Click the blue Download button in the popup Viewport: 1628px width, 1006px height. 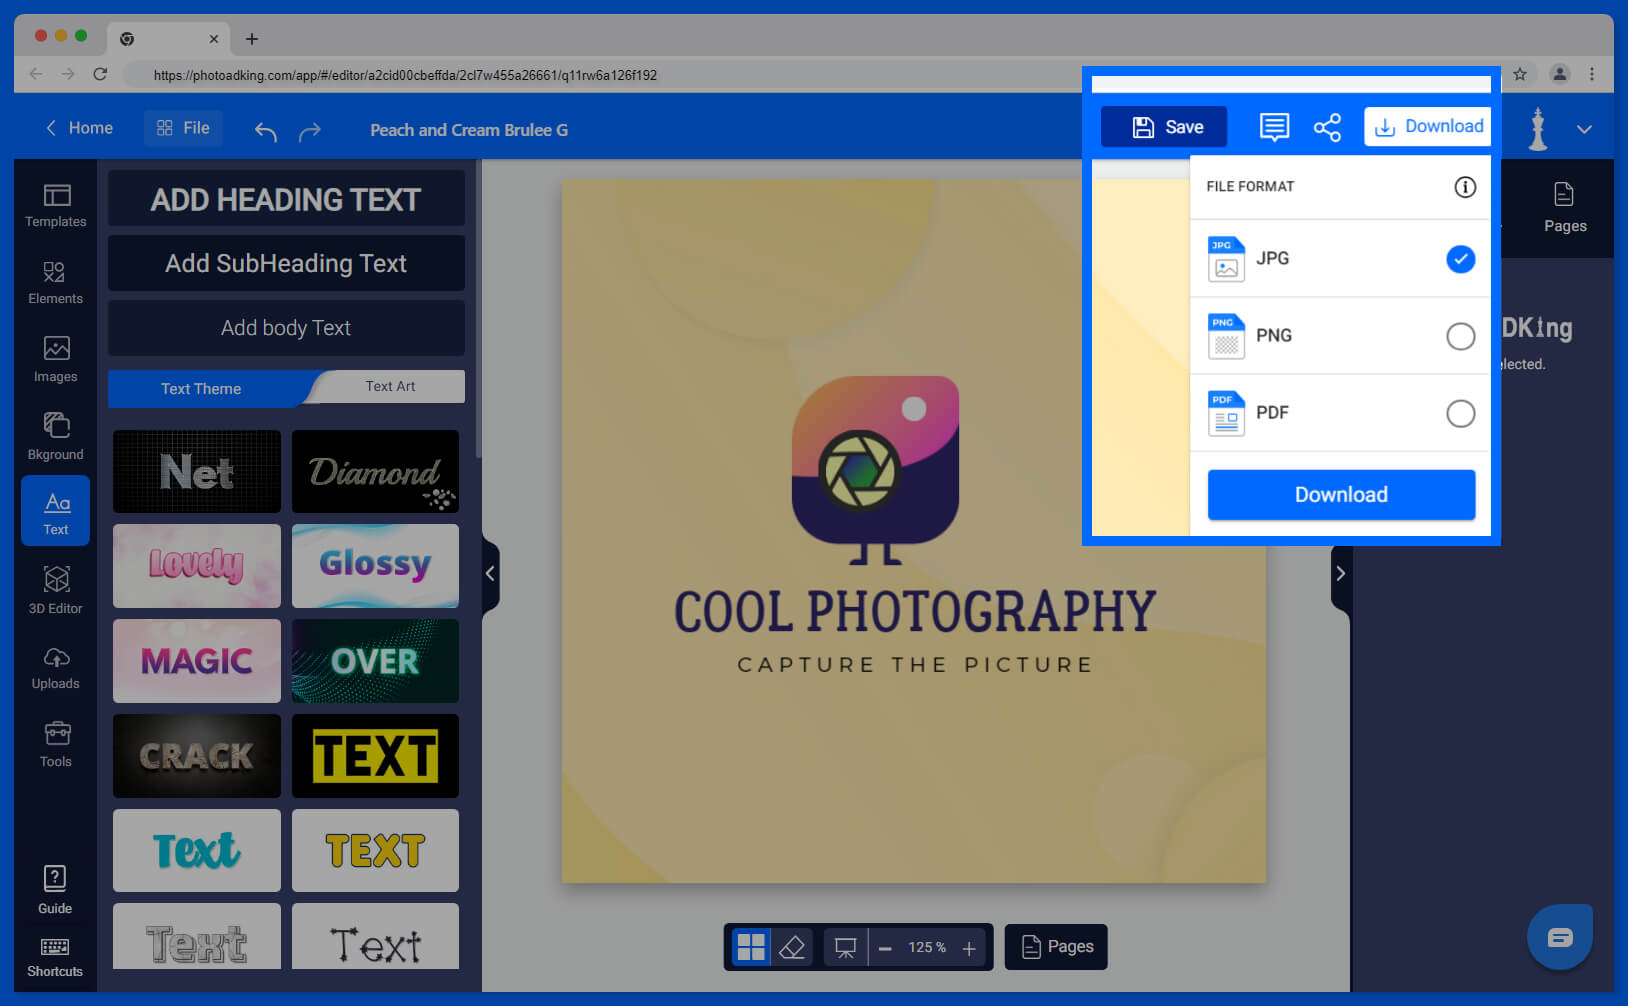pos(1341,494)
